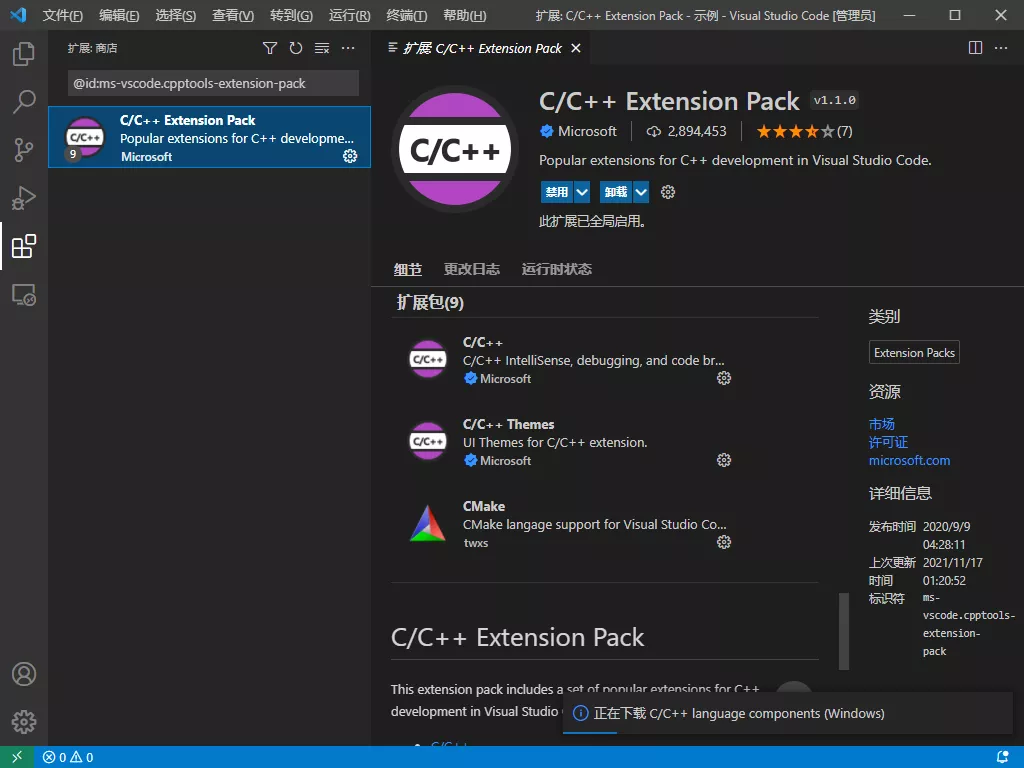The height and width of the screenshot is (768, 1024).
Task: Switch to the 细节 tab
Action: (x=408, y=269)
